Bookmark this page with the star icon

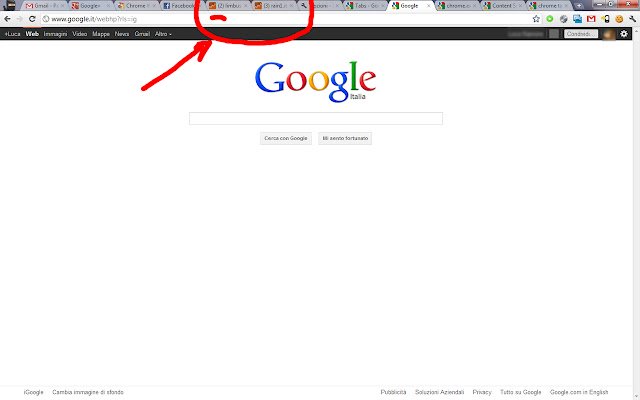click(536, 19)
